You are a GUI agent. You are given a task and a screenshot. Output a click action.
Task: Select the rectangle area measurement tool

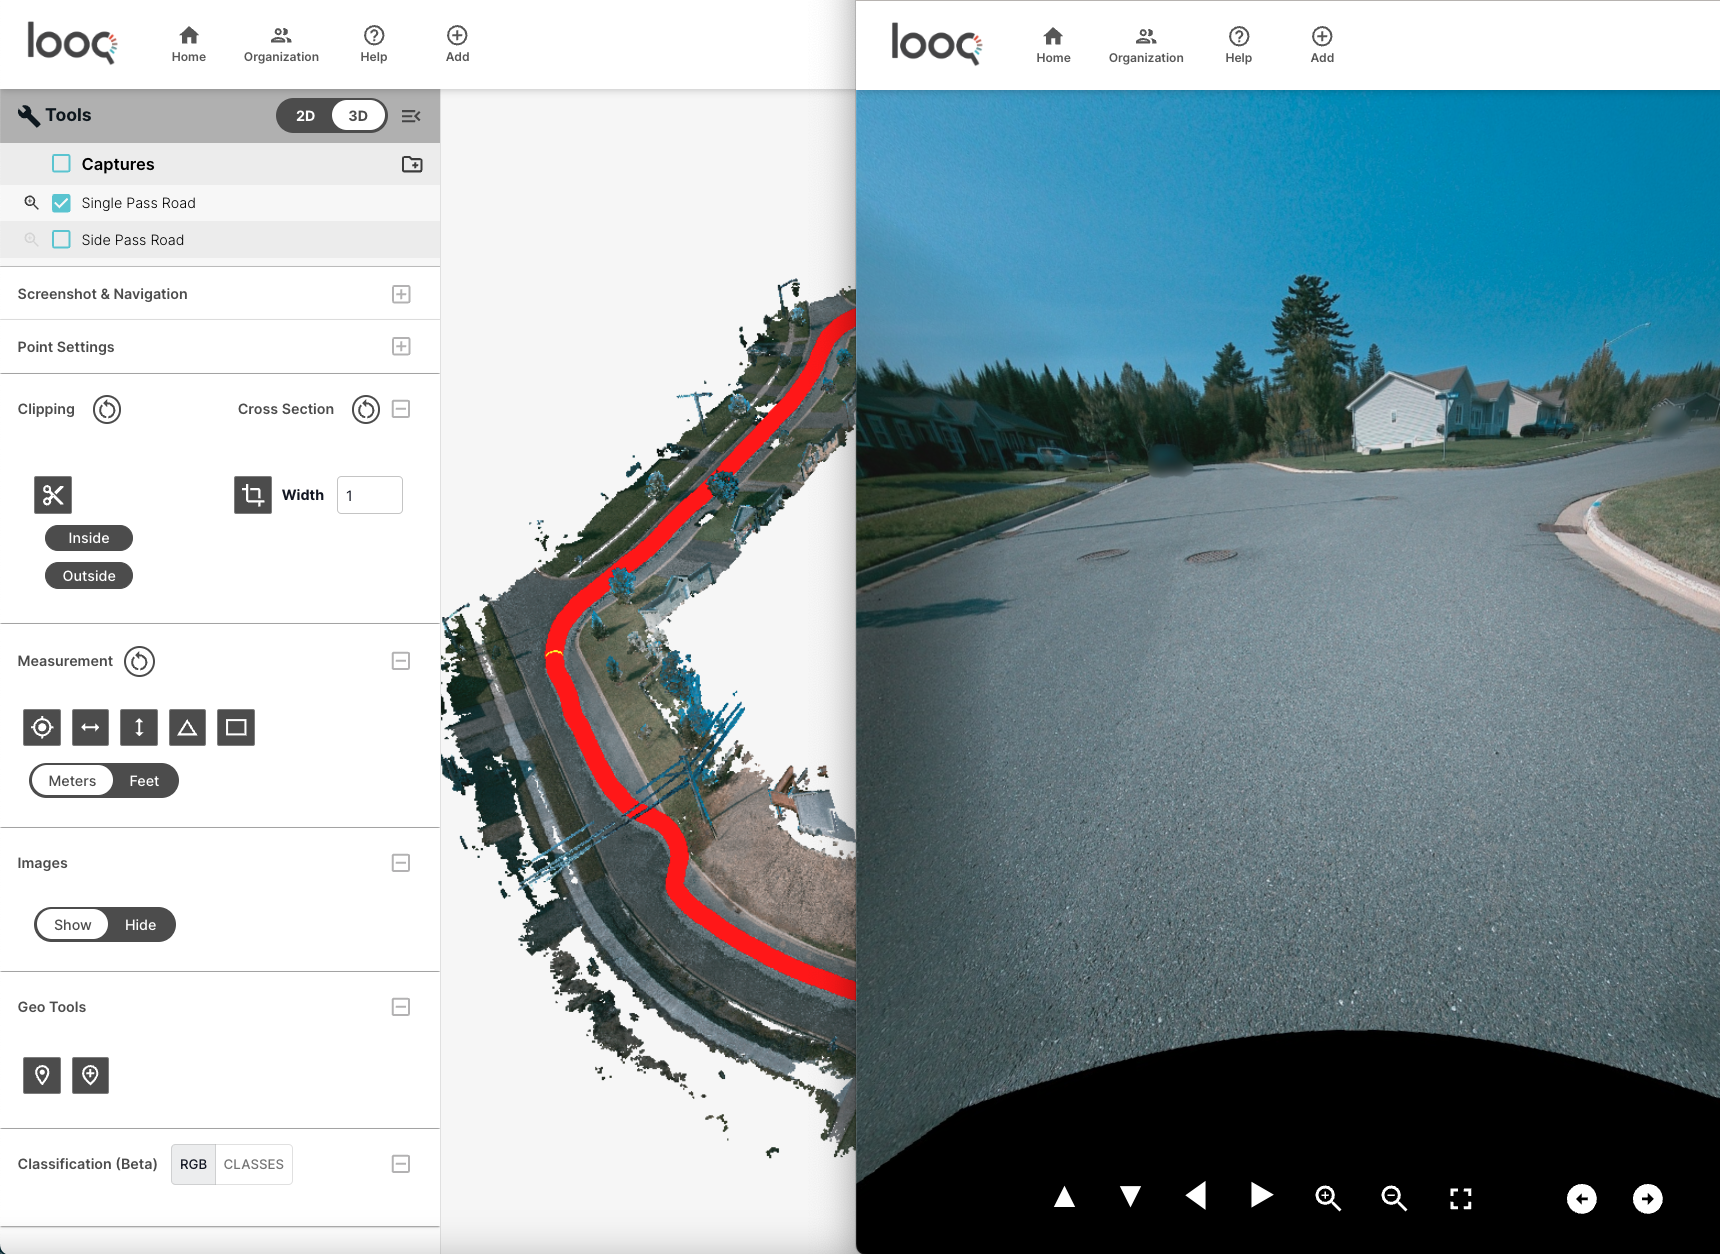(236, 728)
